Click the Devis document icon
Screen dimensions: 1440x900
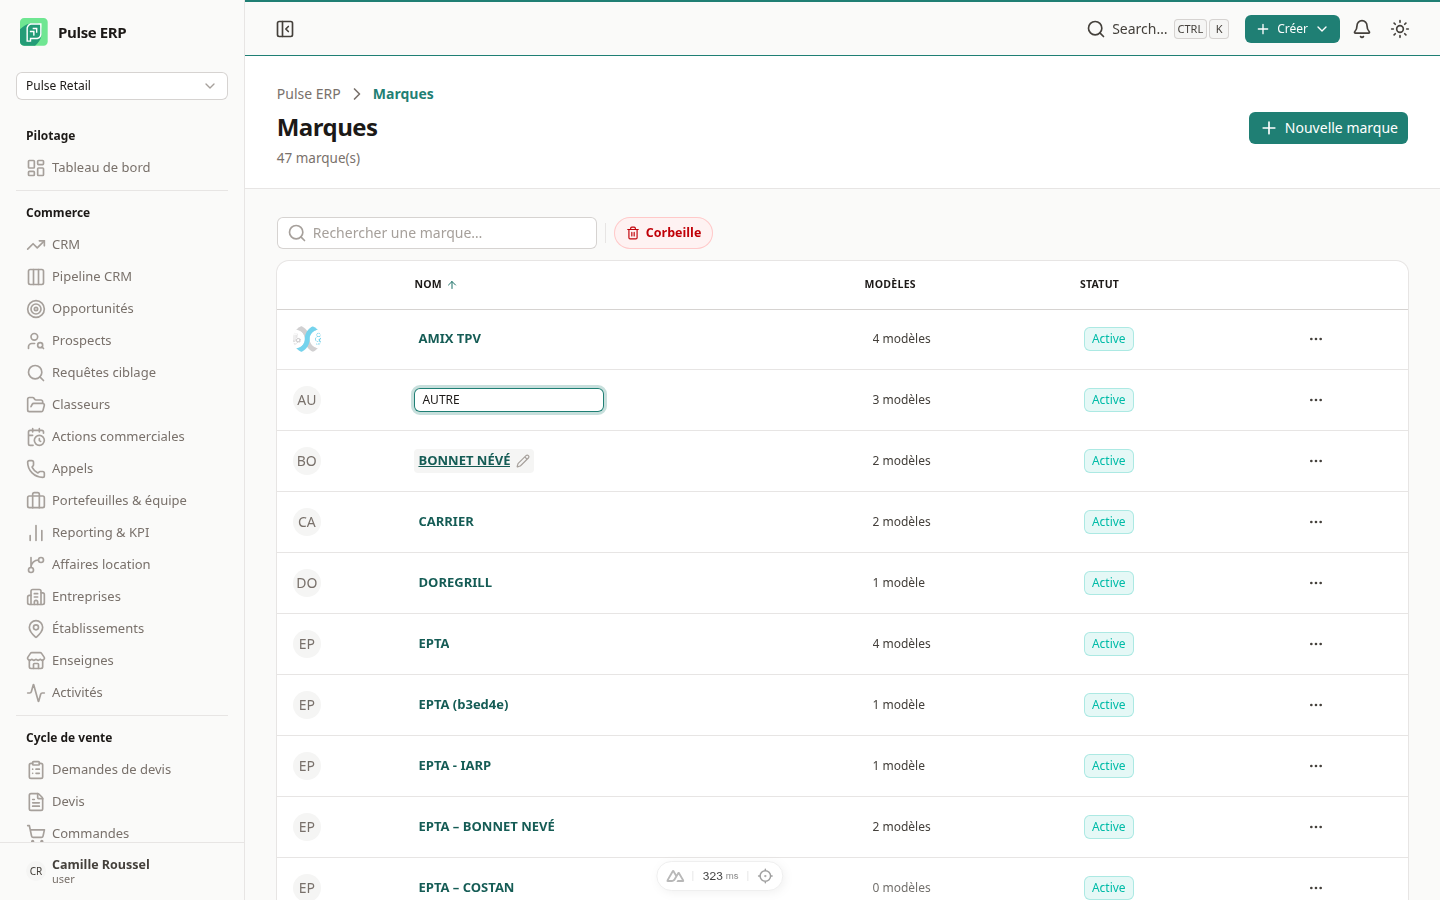36,802
